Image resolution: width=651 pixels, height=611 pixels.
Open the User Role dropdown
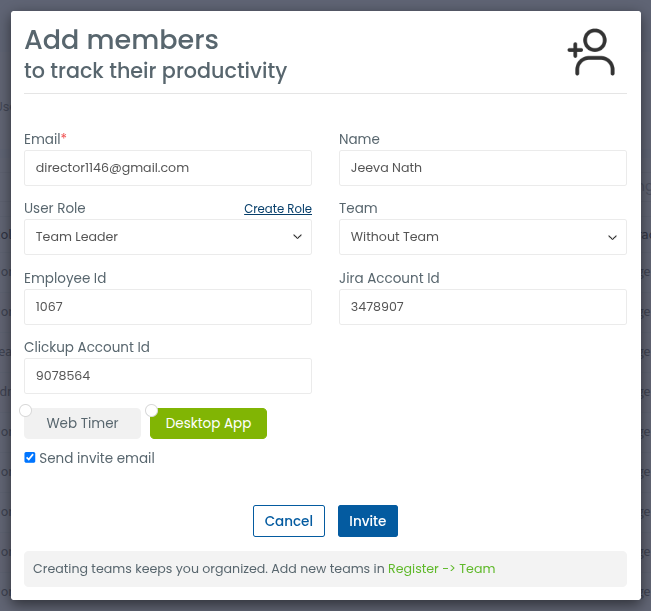click(x=168, y=237)
